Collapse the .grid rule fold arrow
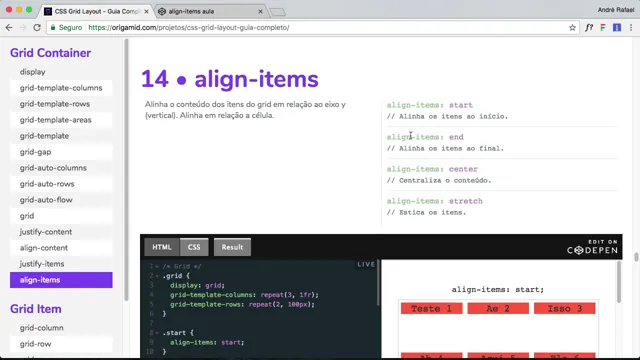The image size is (640, 360). 157,276
